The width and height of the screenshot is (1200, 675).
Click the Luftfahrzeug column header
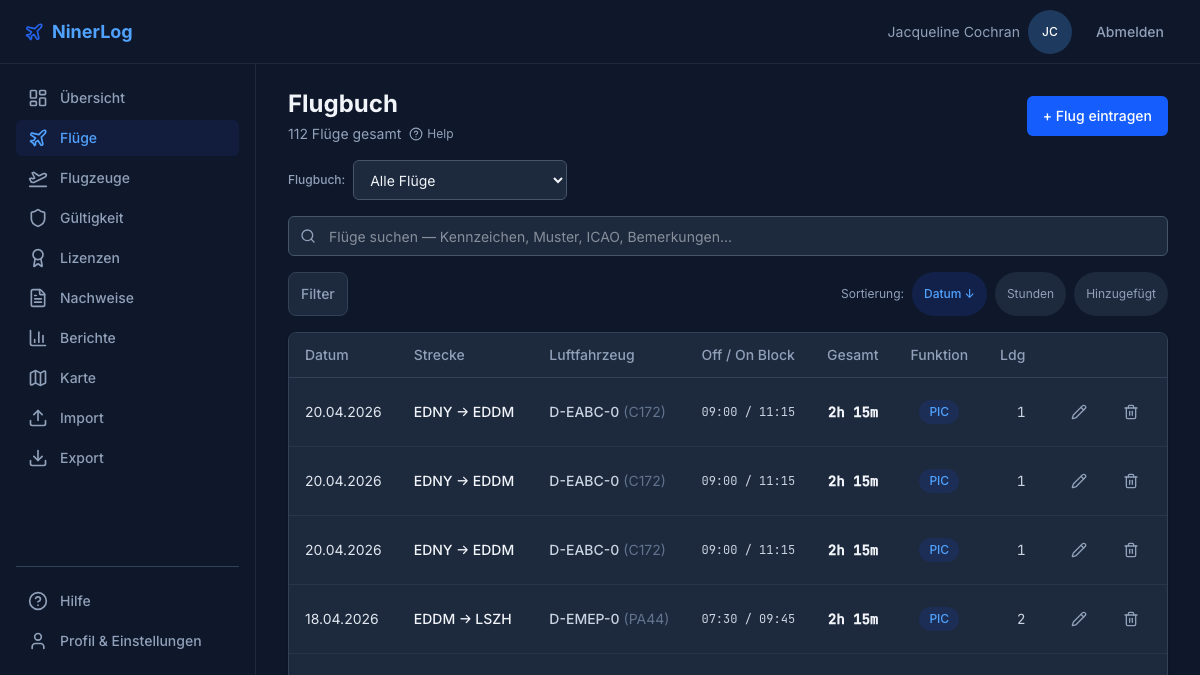pyautogui.click(x=592, y=355)
